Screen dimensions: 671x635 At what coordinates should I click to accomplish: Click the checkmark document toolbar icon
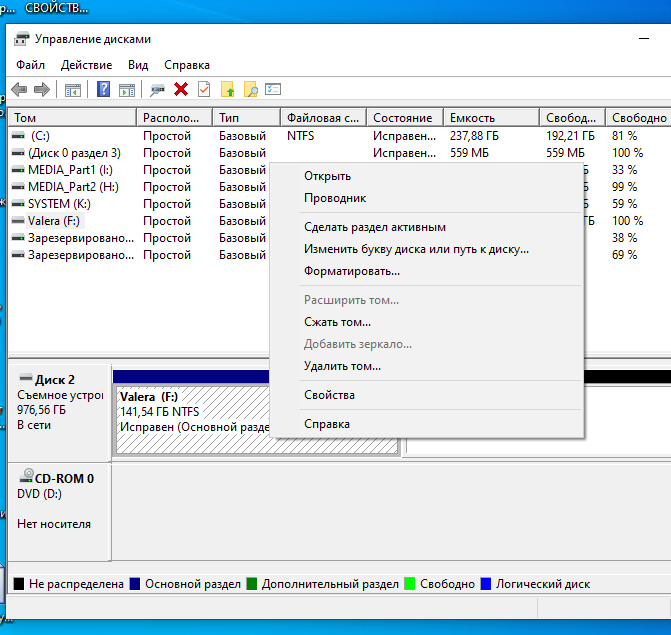pyautogui.click(x=204, y=89)
